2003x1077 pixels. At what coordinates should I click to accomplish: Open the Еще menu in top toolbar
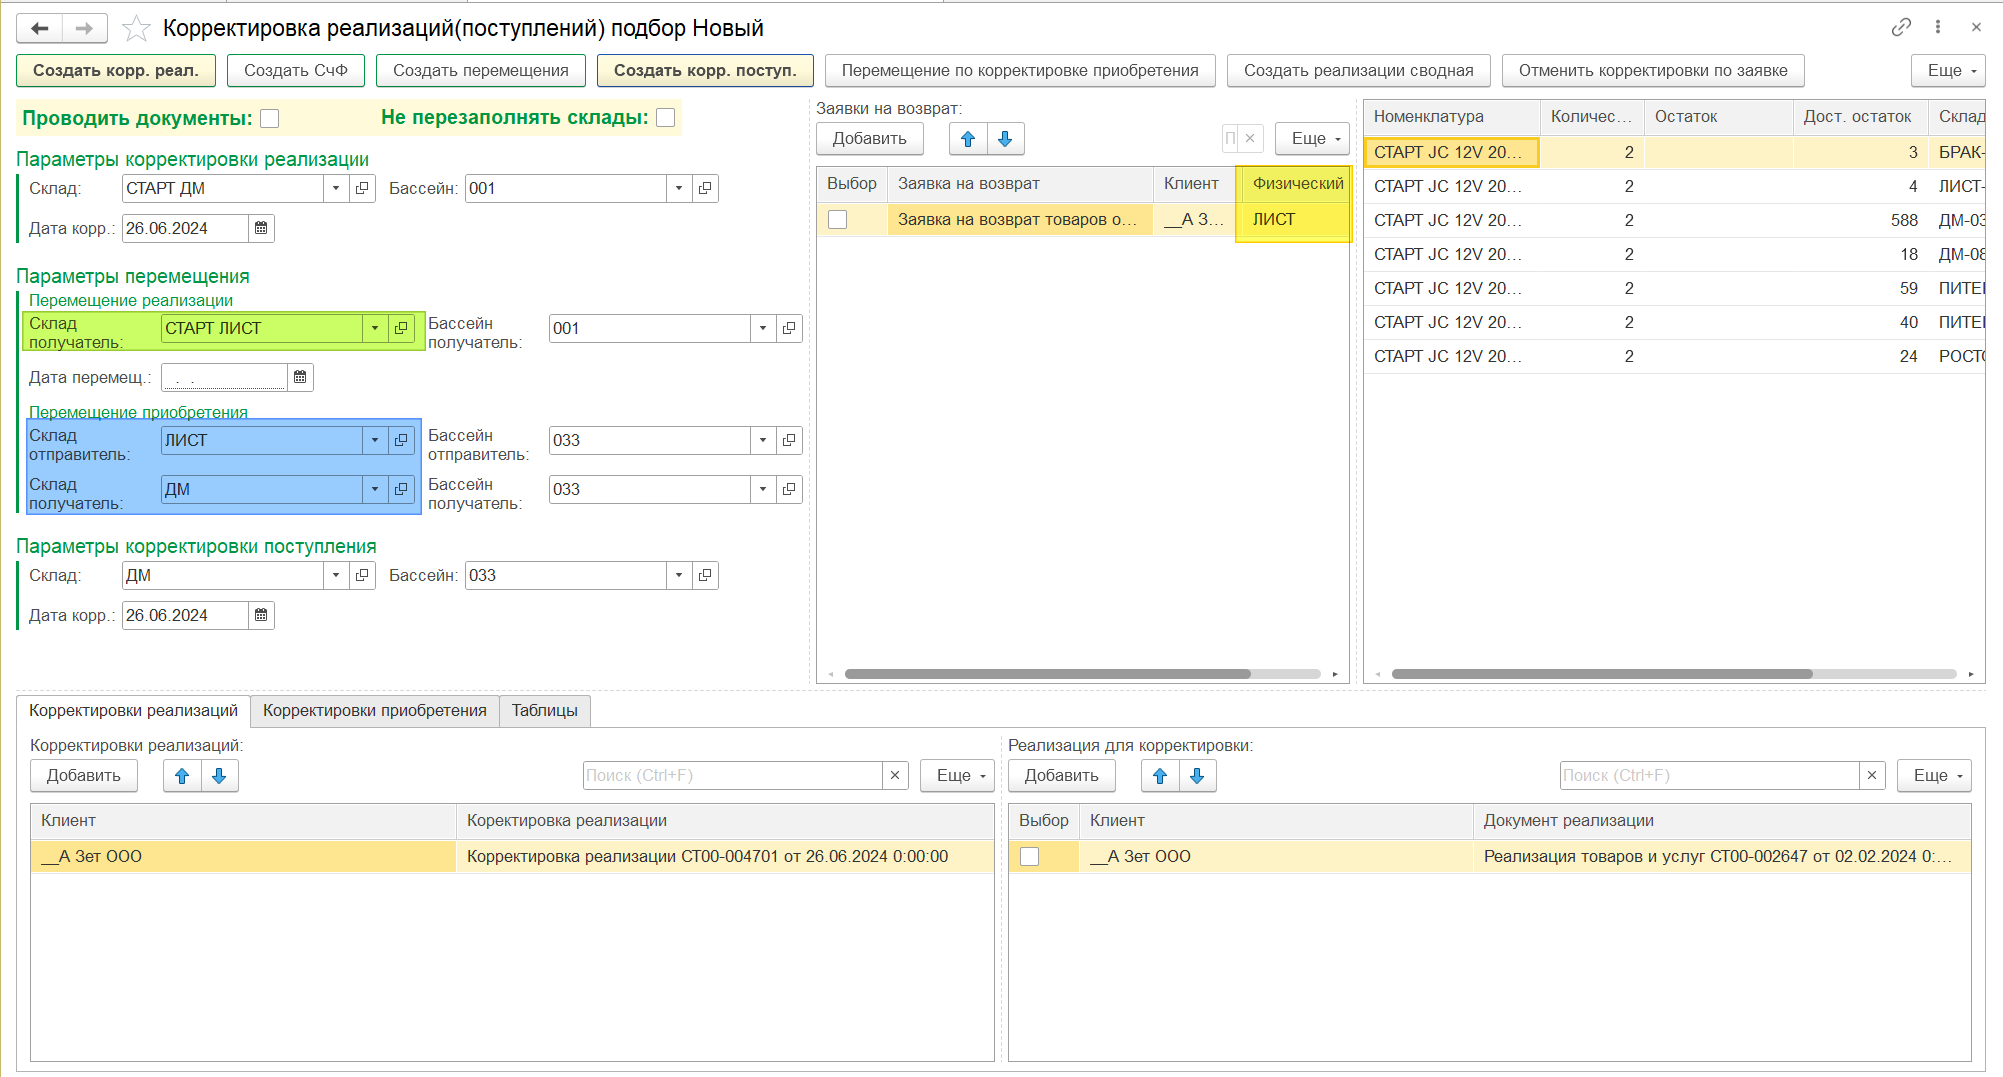1947,70
